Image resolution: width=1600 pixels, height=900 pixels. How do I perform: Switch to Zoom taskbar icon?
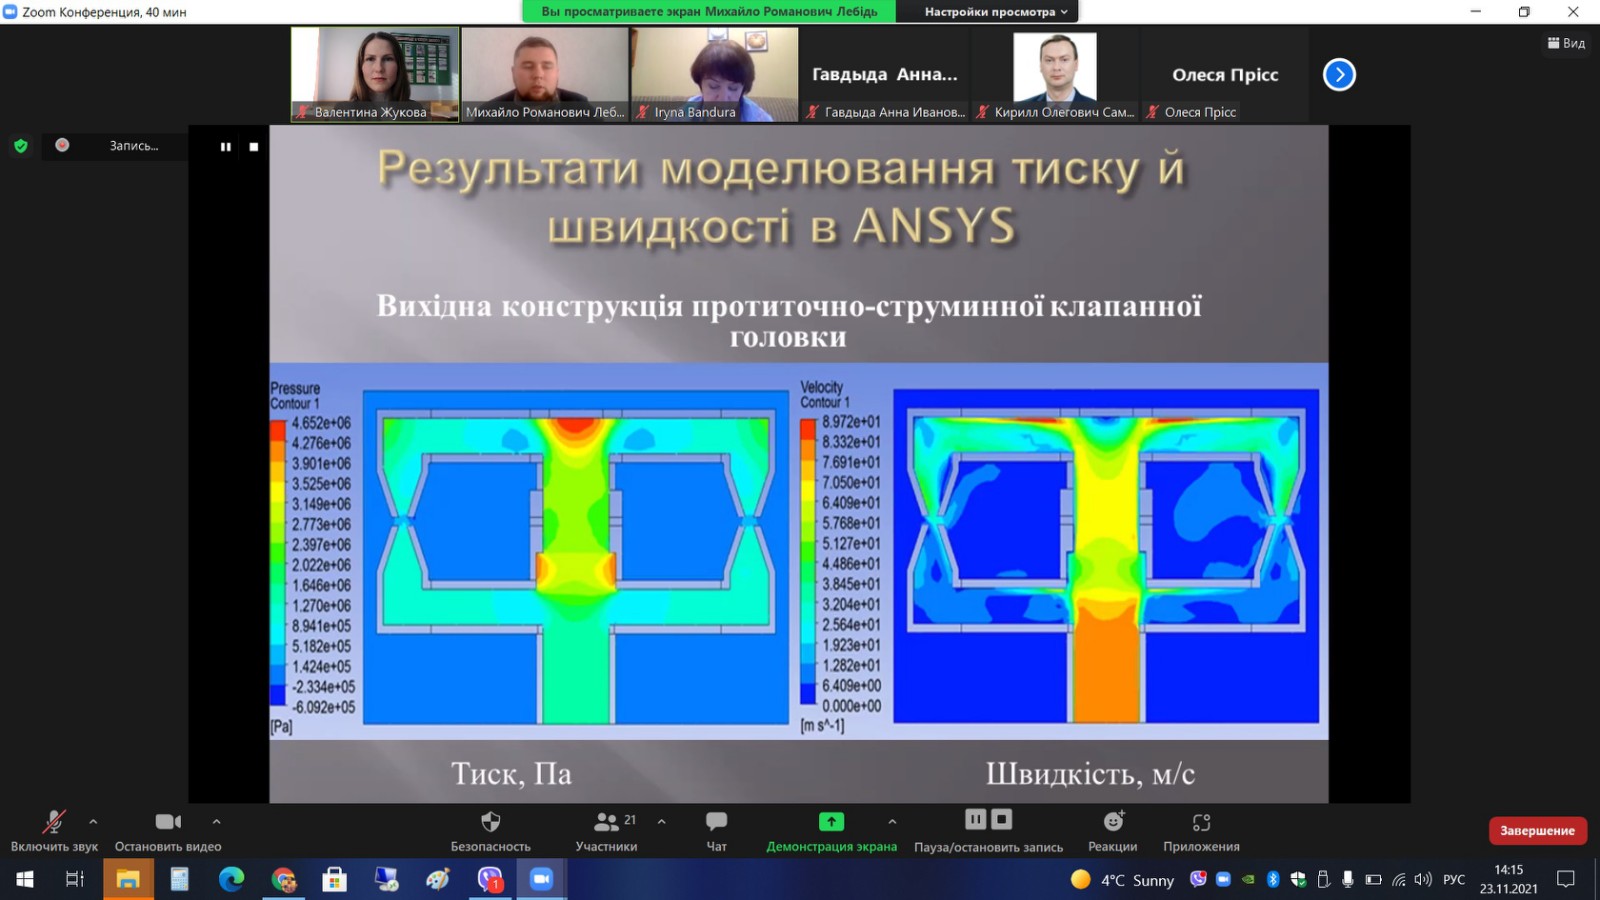click(x=541, y=880)
